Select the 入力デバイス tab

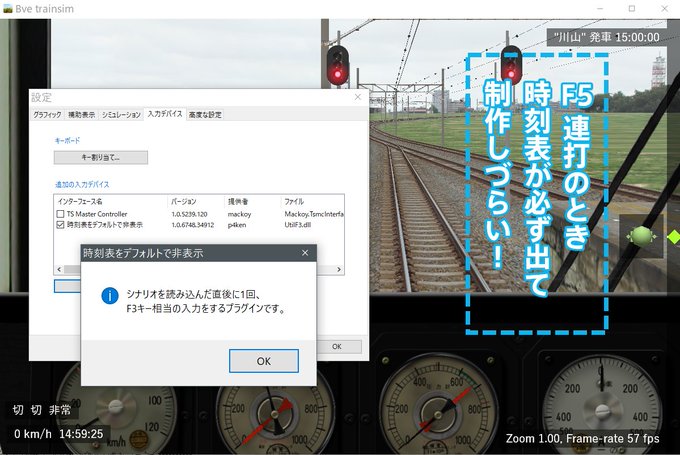165,114
